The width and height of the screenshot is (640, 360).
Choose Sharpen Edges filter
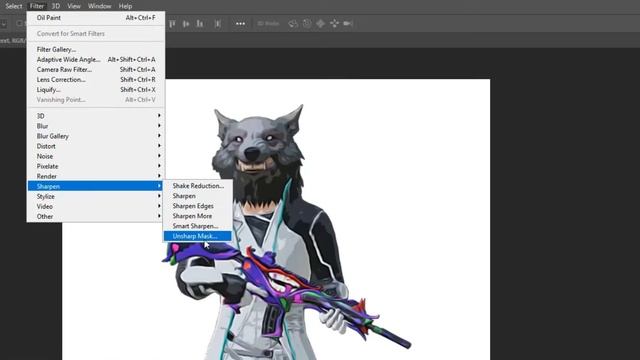click(x=198, y=206)
